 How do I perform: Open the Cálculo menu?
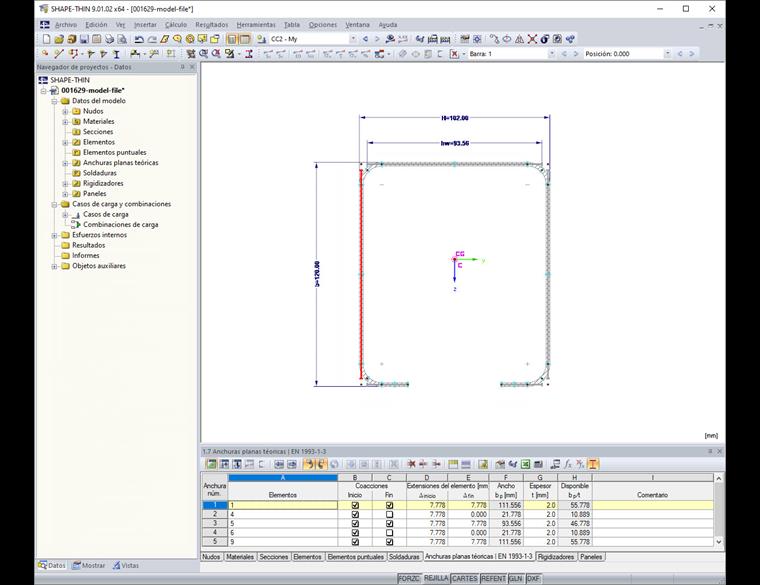pyautogui.click(x=175, y=25)
